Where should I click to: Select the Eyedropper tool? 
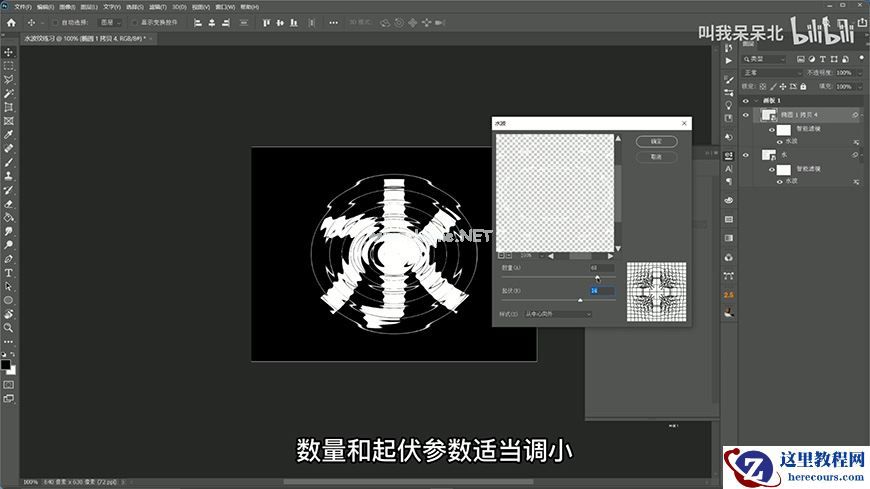(8, 135)
